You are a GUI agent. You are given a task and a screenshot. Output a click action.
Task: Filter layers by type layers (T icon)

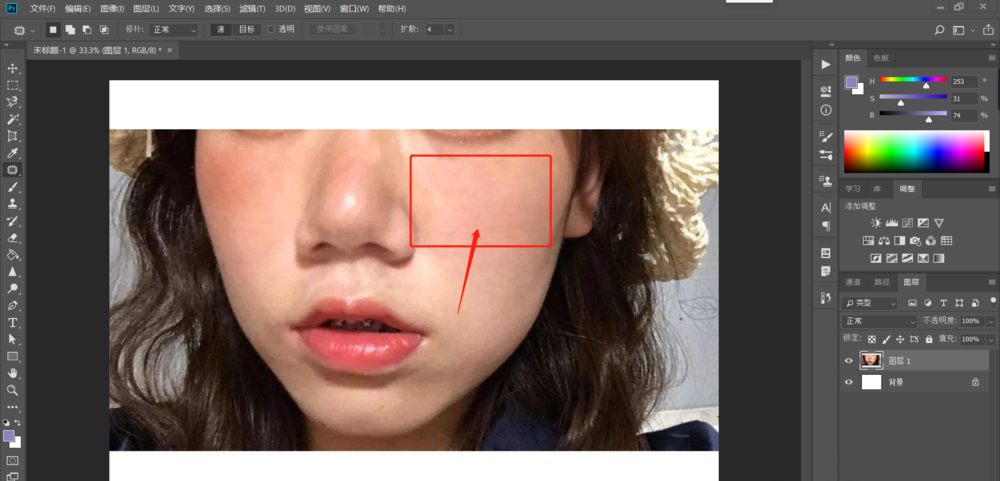pos(945,303)
